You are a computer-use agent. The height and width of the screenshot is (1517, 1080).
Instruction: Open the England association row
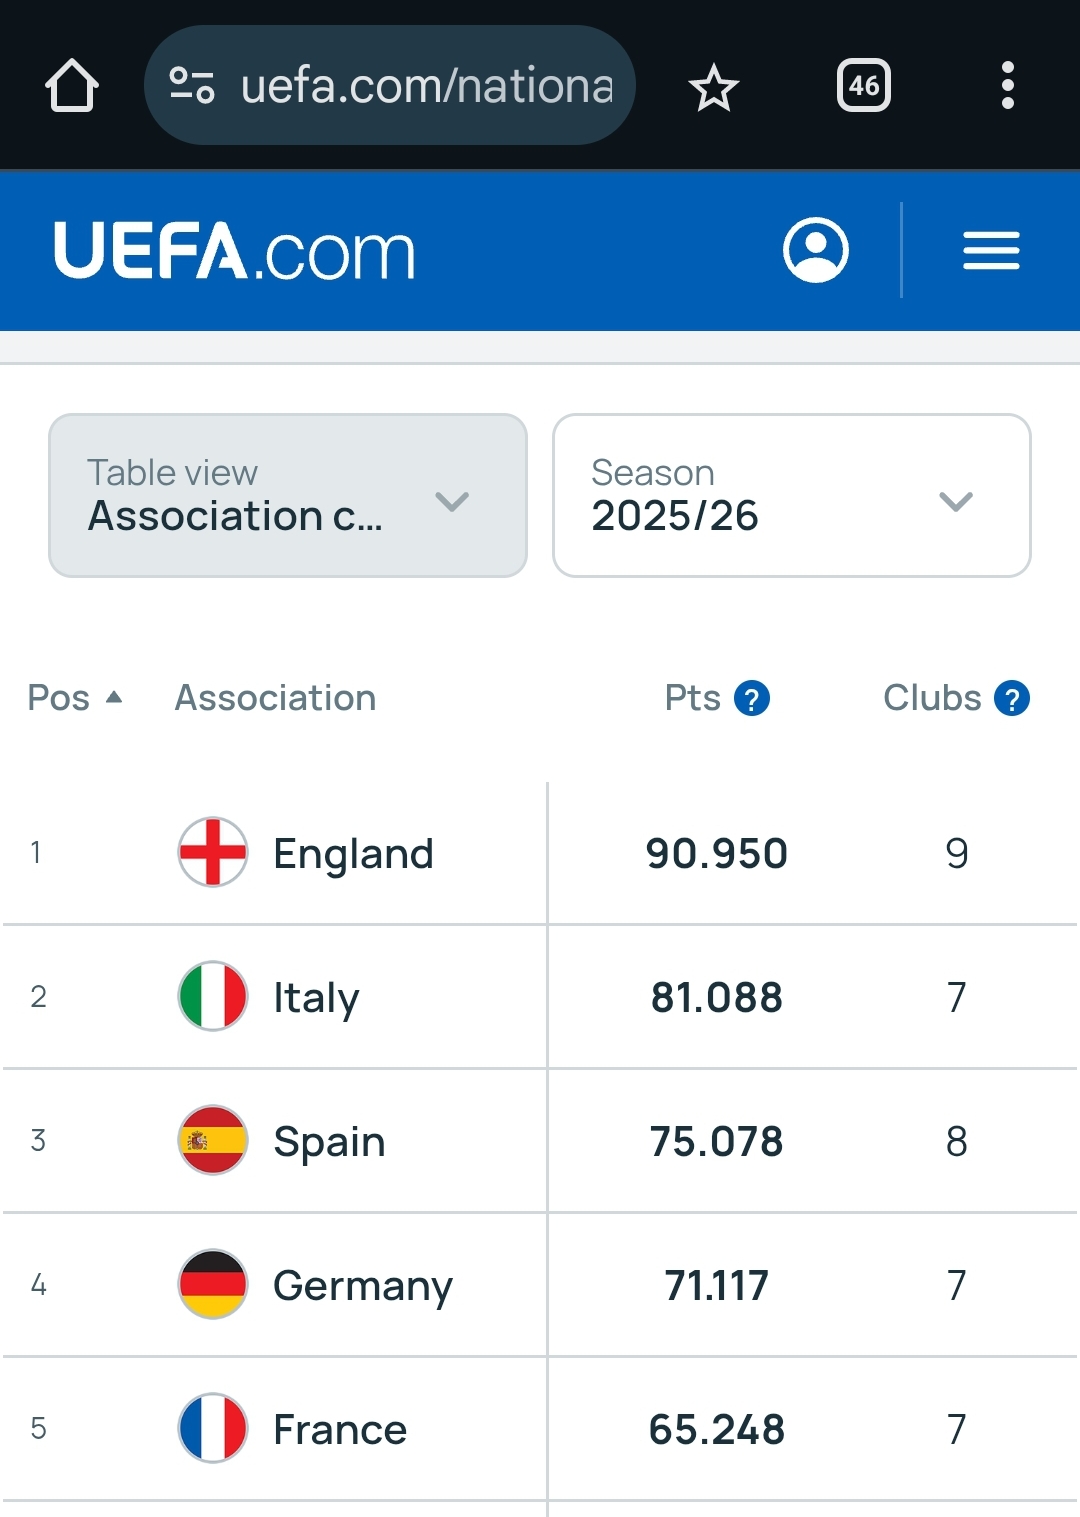point(353,853)
